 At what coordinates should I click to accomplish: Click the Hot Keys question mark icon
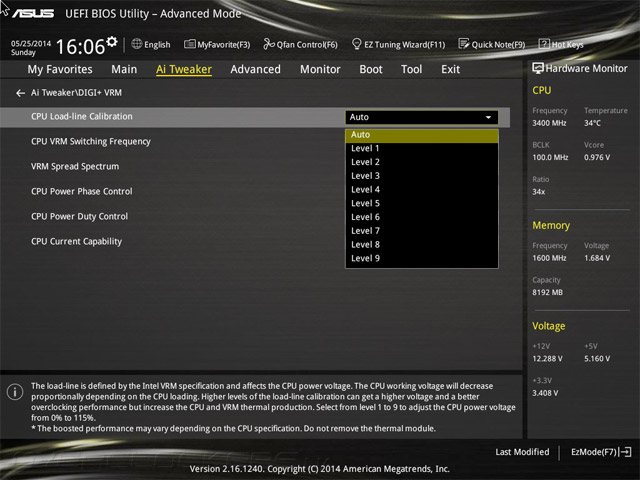pyautogui.click(x=544, y=44)
